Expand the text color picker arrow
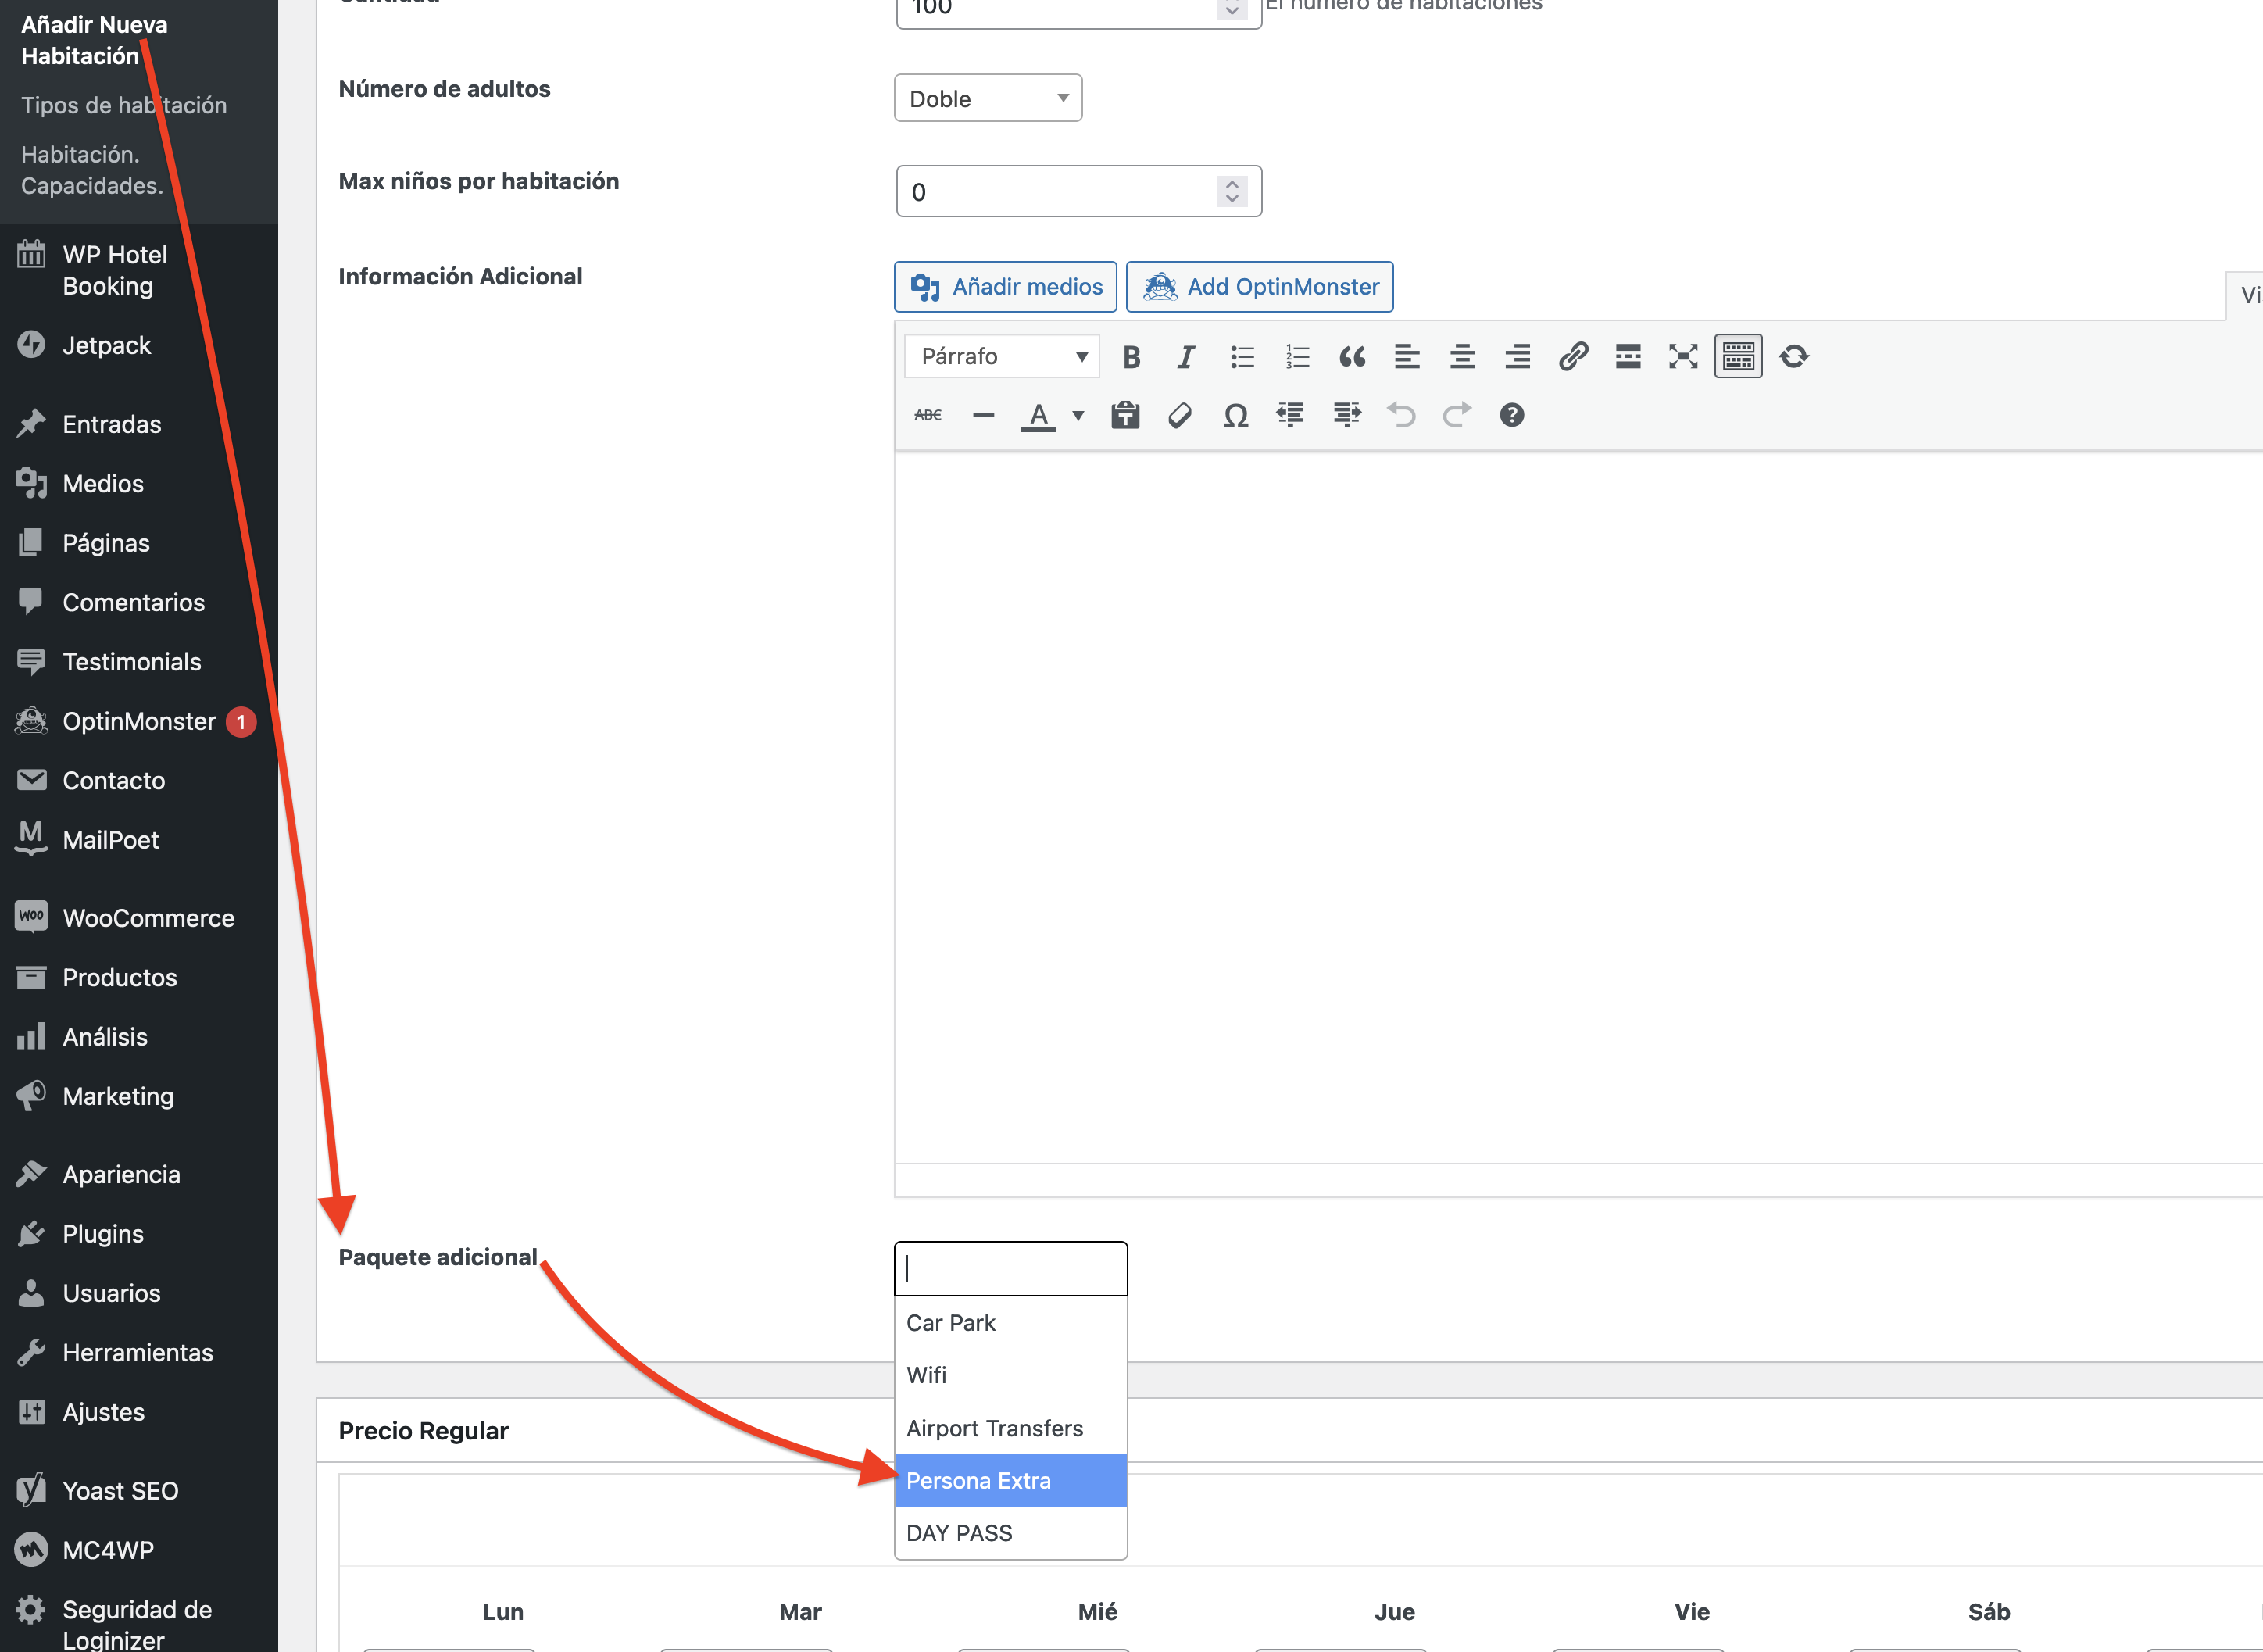2263x1652 pixels. [1078, 415]
